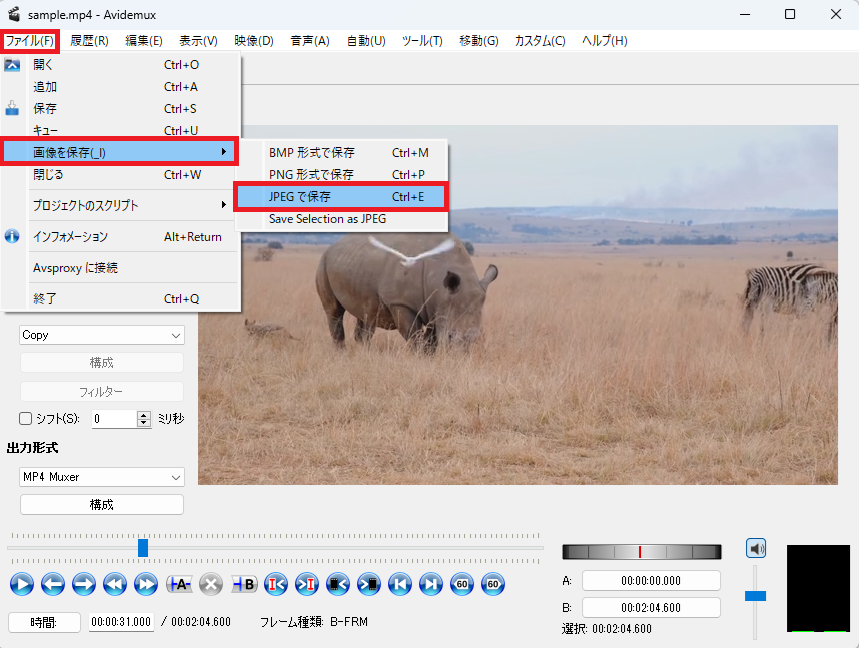Toggle the speaker mute icon
Image resolution: width=859 pixels, height=648 pixels.
[756, 548]
